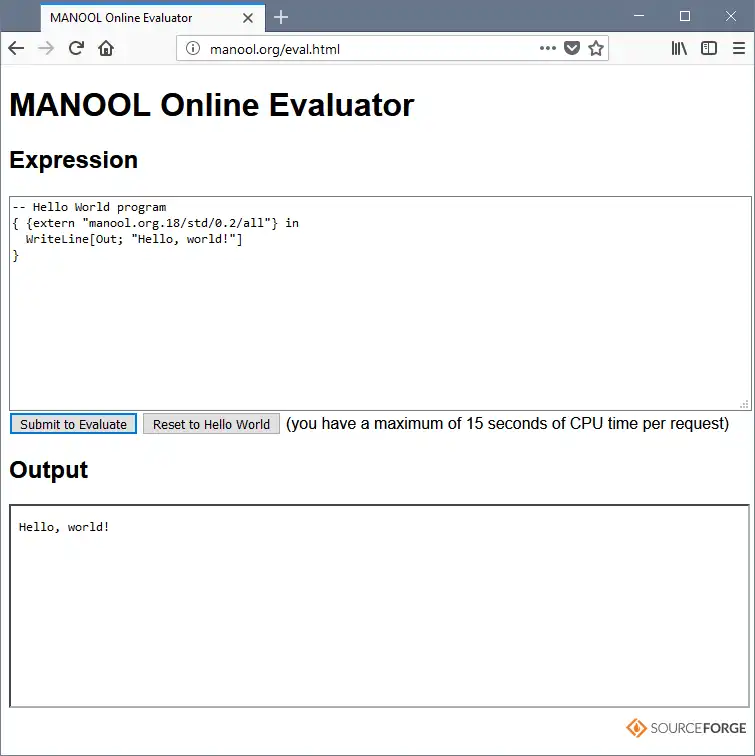This screenshot has width=755, height=756.
Task: Click Reset to Hello World button
Action: point(211,424)
